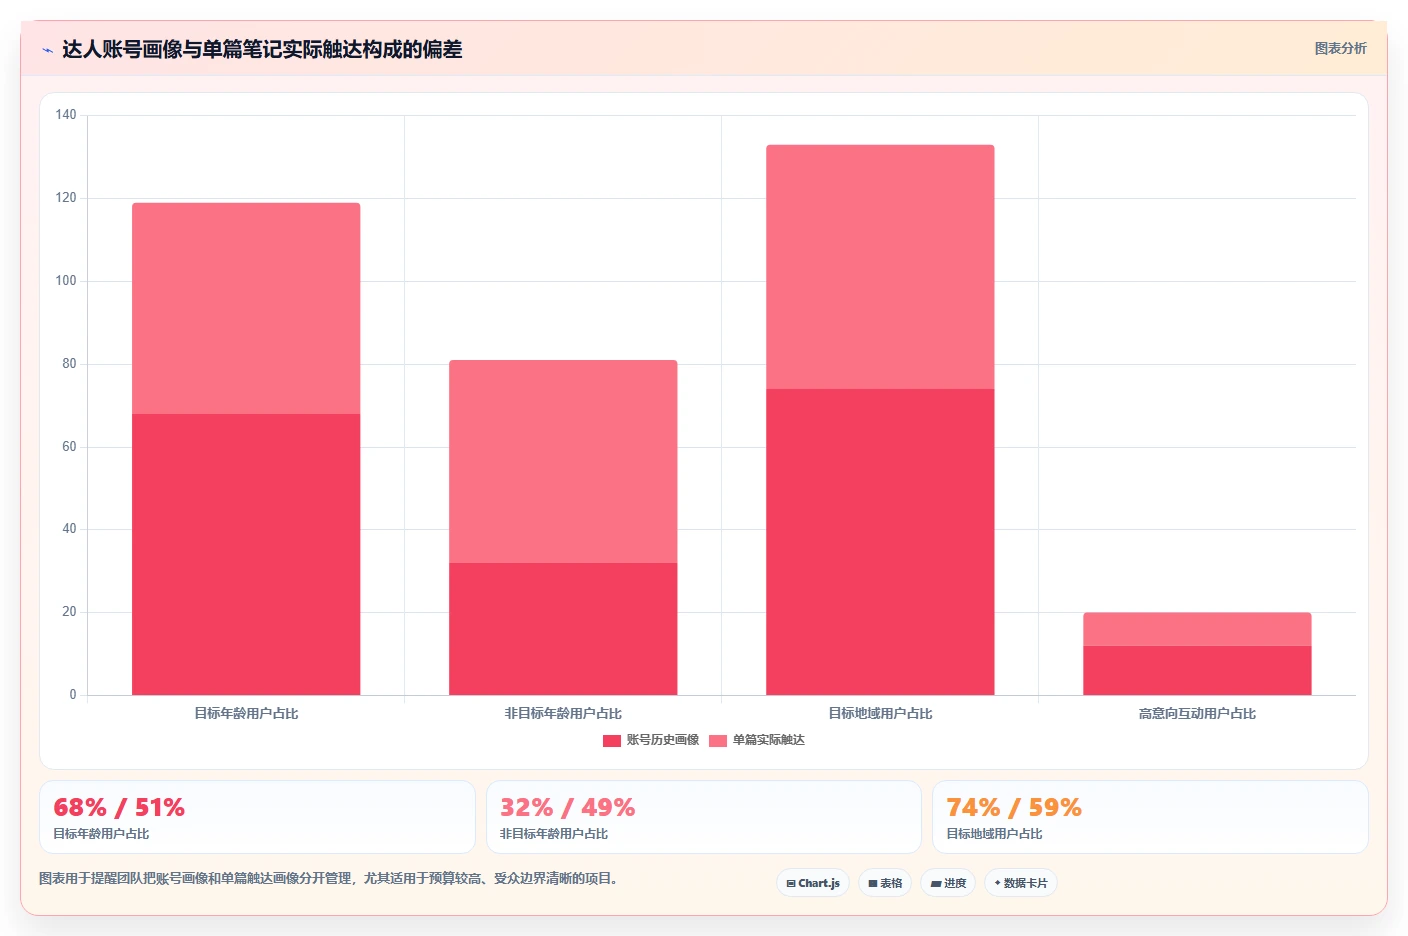Click the star icon inside 数据卡片 chip
Screen dimensions: 1408x936
click(x=997, y=883)
